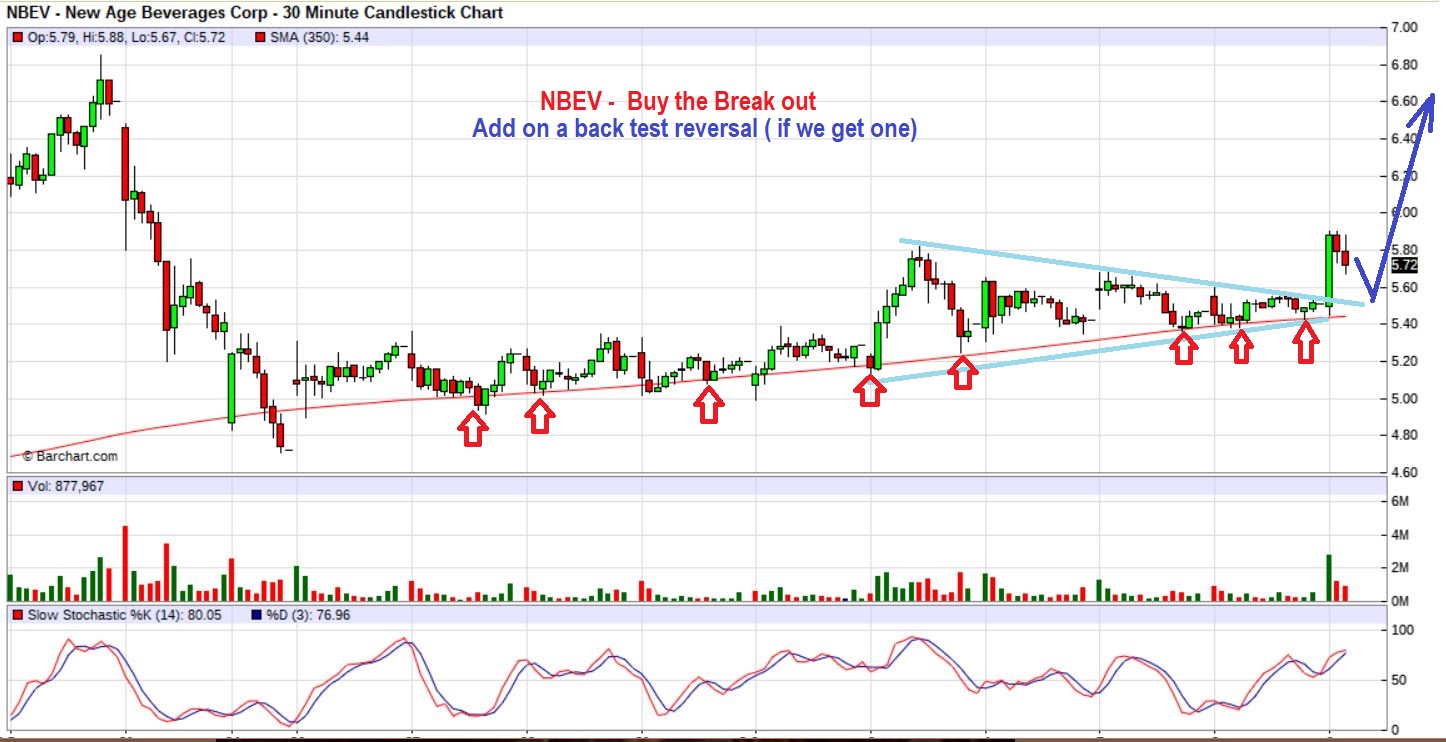This screenshot has width=1446, height=742.
Task: Click the 6M volume axis label
Action: [x=1400, y=501]
